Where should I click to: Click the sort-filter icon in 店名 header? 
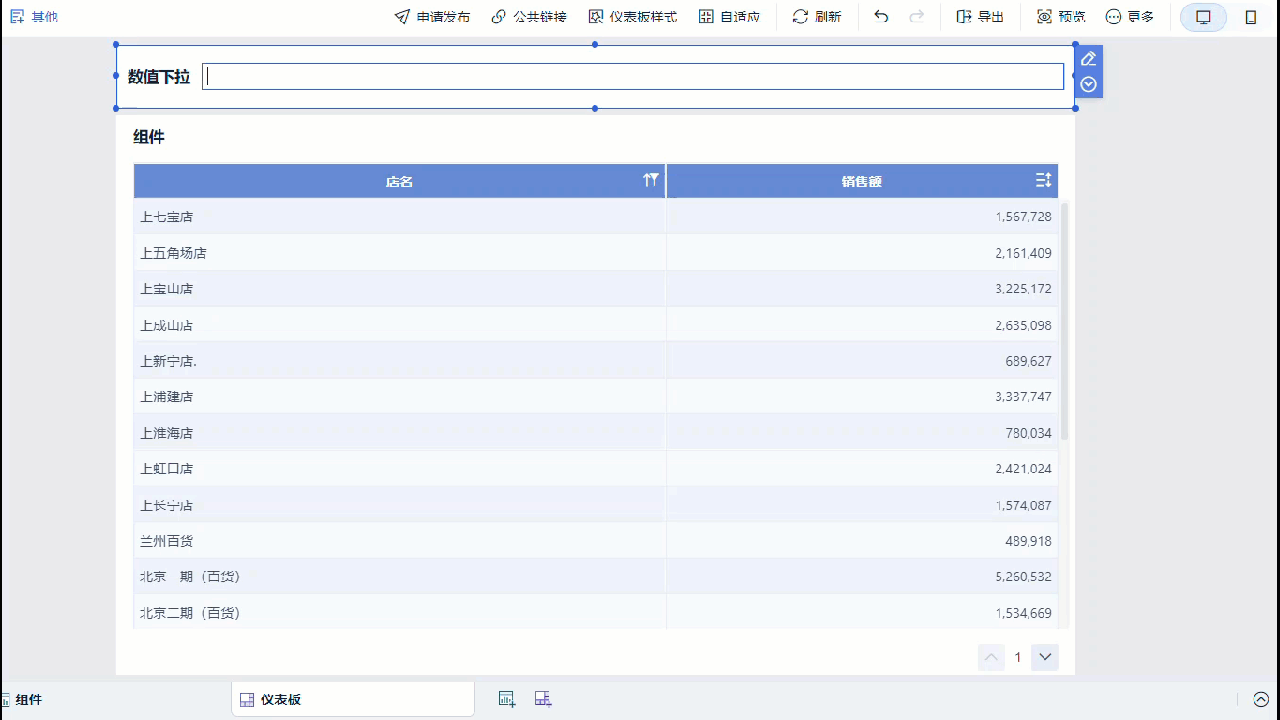(651, 180)
